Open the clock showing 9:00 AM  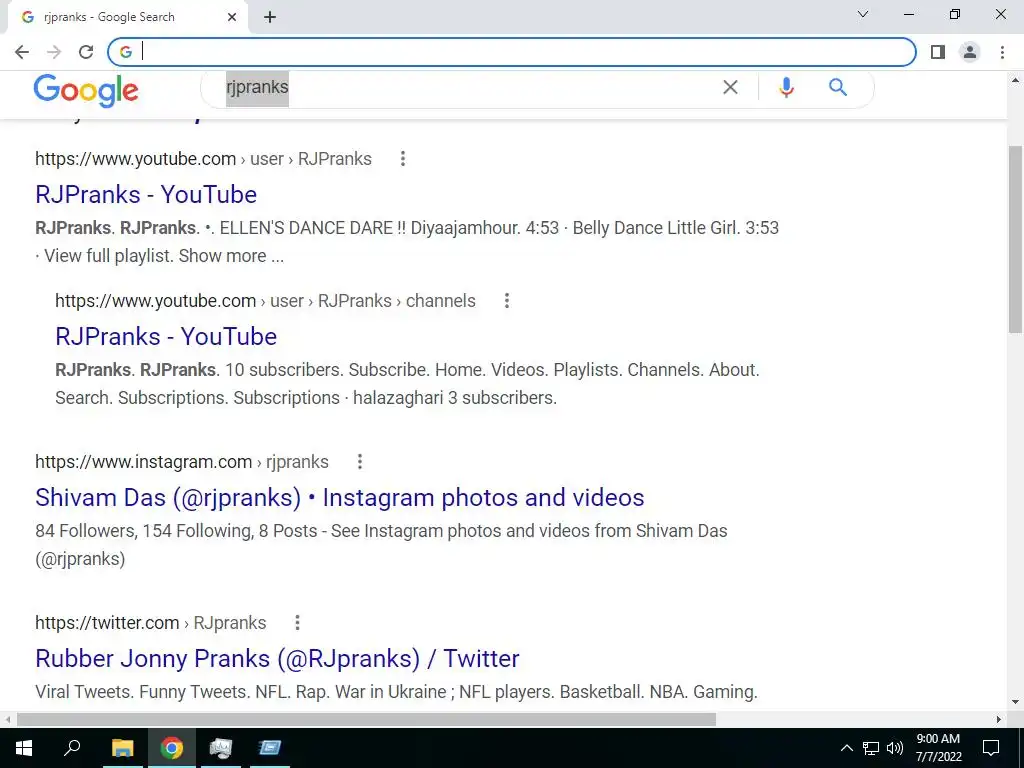(x=938, y=748)
